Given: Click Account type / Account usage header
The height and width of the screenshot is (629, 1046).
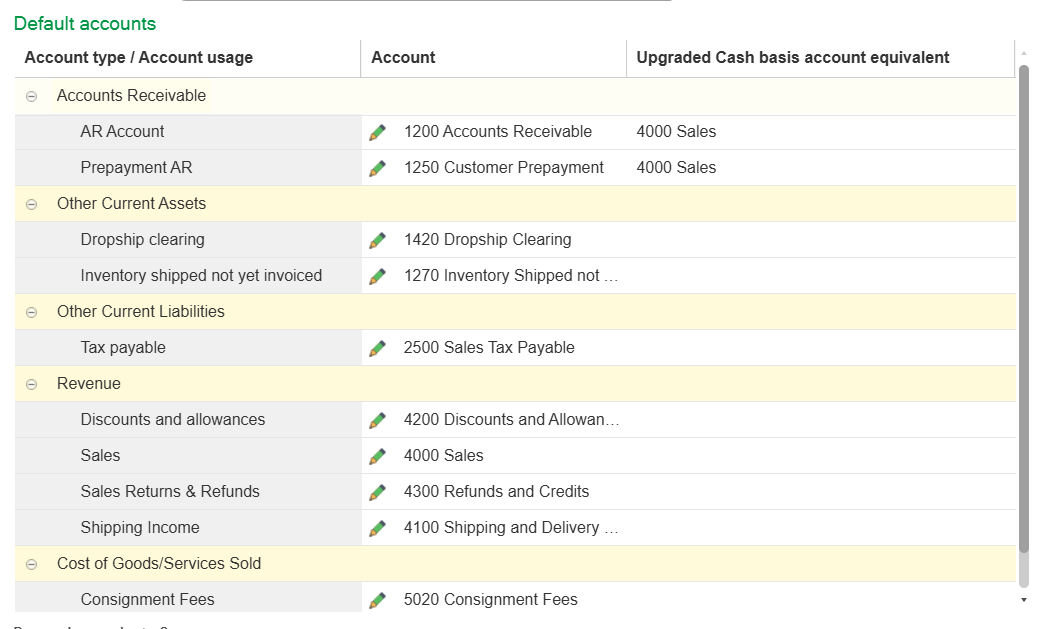Looking at the screenshot, I should coord(138,58).
